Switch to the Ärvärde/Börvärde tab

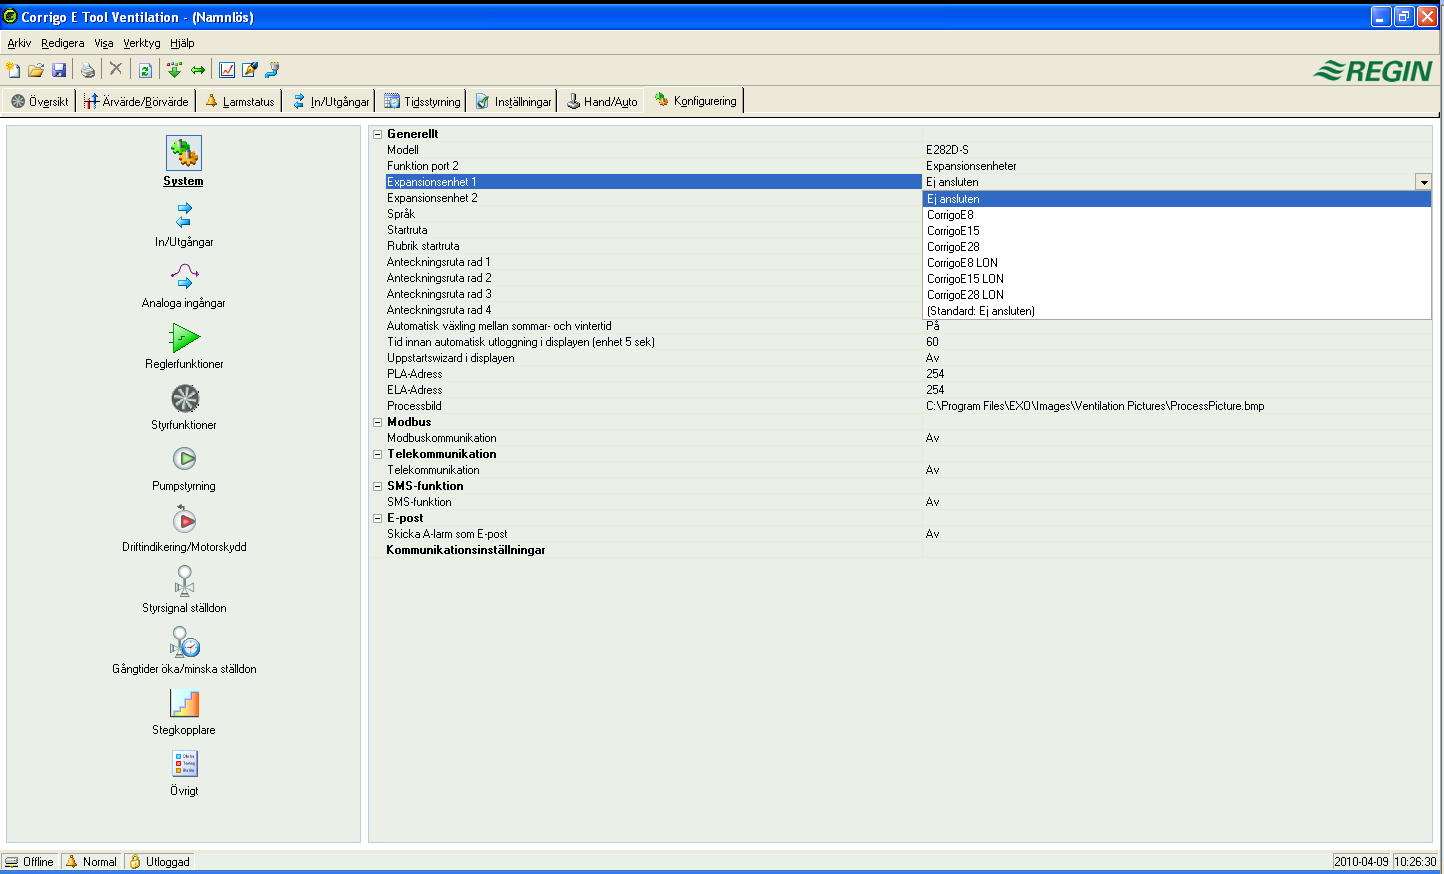point(136,101)
